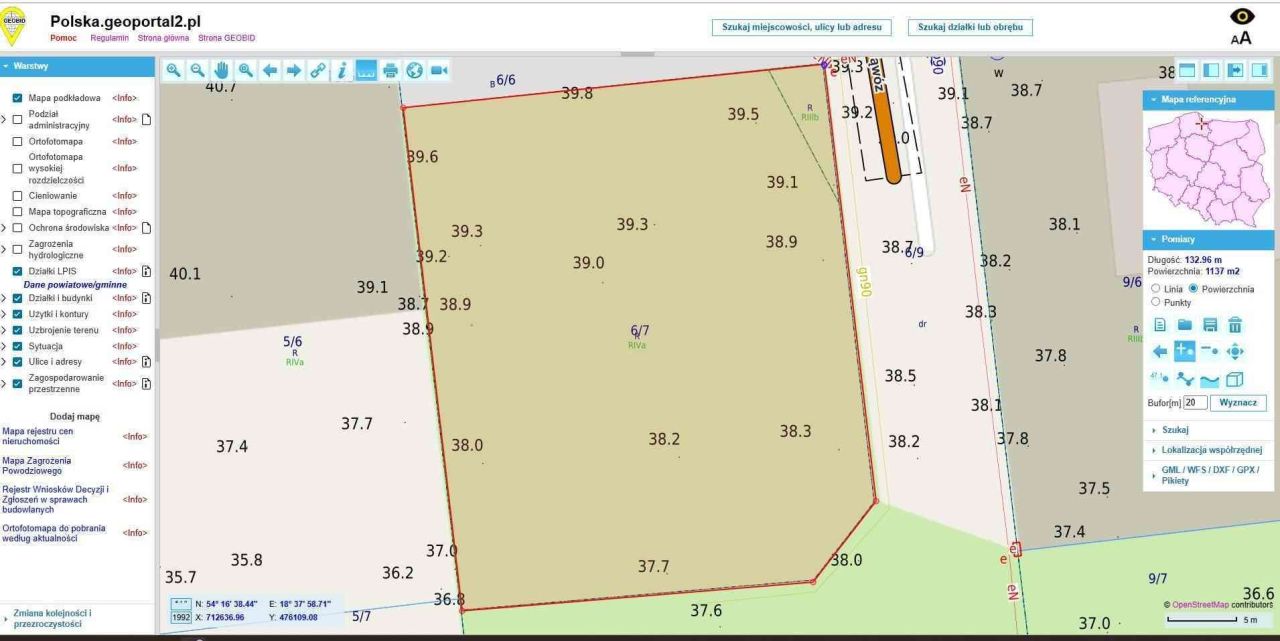
Task: Click 1992 coordinate system button
Action: point(181,617)
